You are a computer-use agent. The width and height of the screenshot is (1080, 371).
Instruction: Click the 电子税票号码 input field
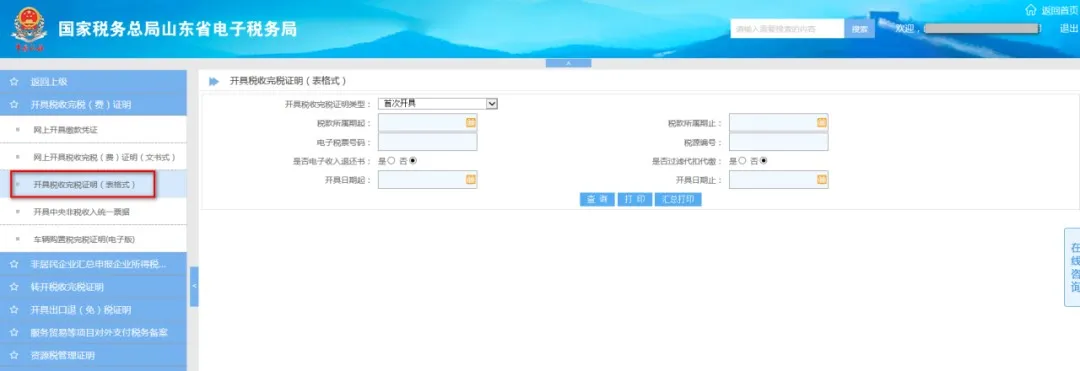pos(427,142)
